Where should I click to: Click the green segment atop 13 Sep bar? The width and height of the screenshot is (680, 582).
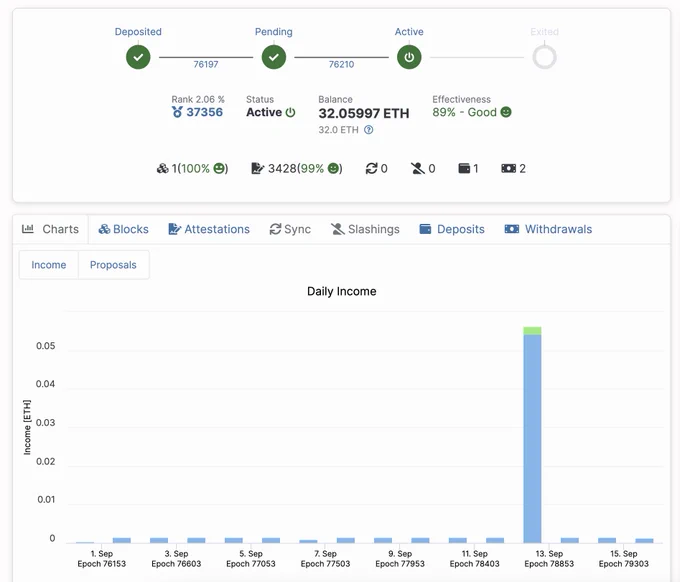pyautogui.click(x=532, y=330)
